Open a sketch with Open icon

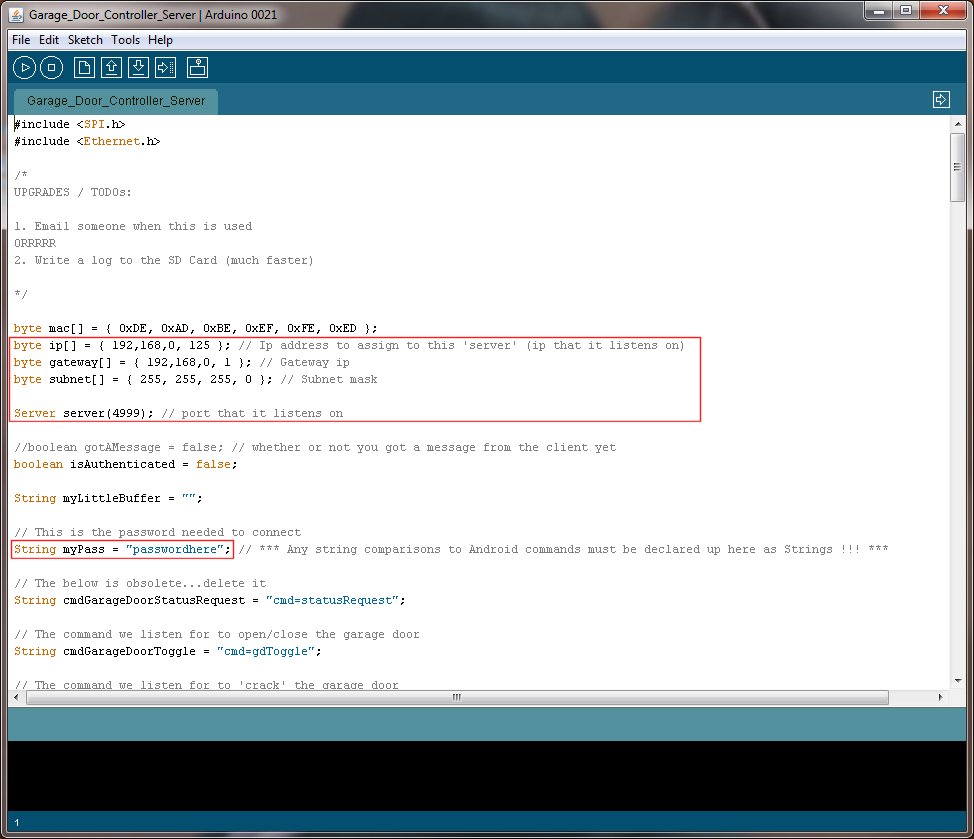(111, 67)
